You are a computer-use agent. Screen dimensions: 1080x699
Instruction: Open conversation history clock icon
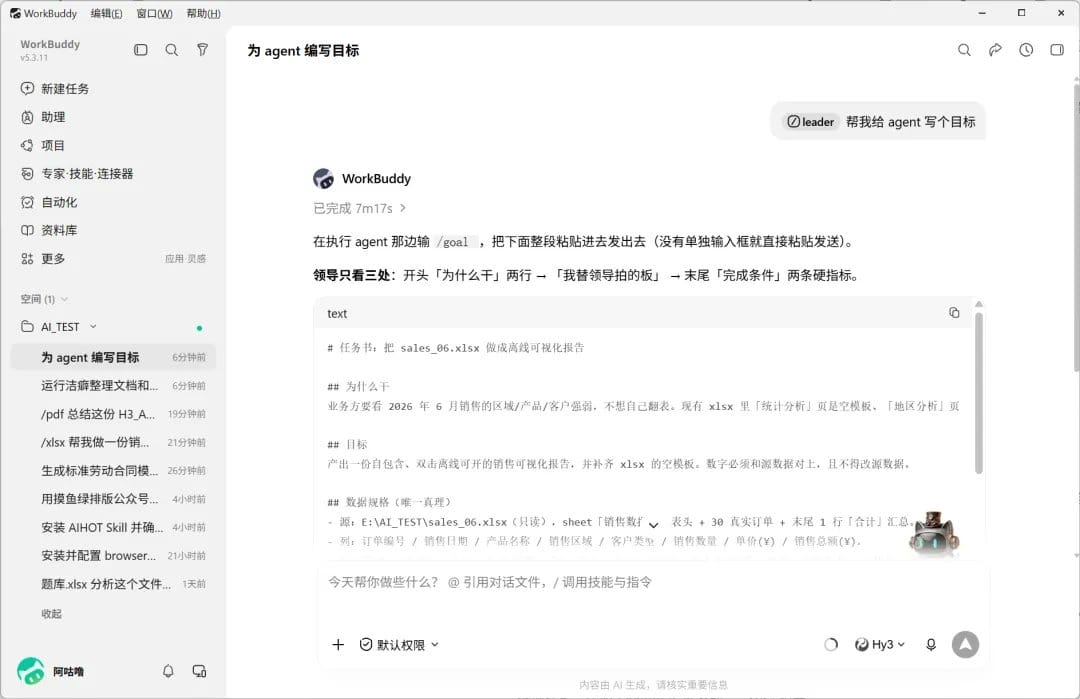point(1026,50)
